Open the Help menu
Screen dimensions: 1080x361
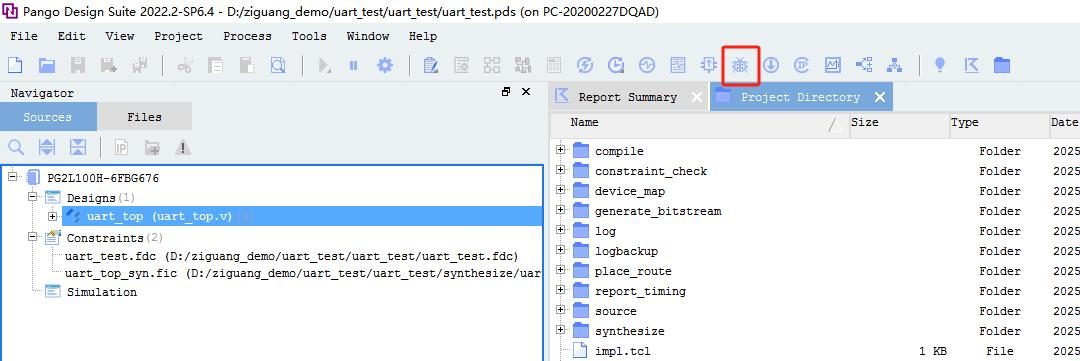[x=423, y=36]
